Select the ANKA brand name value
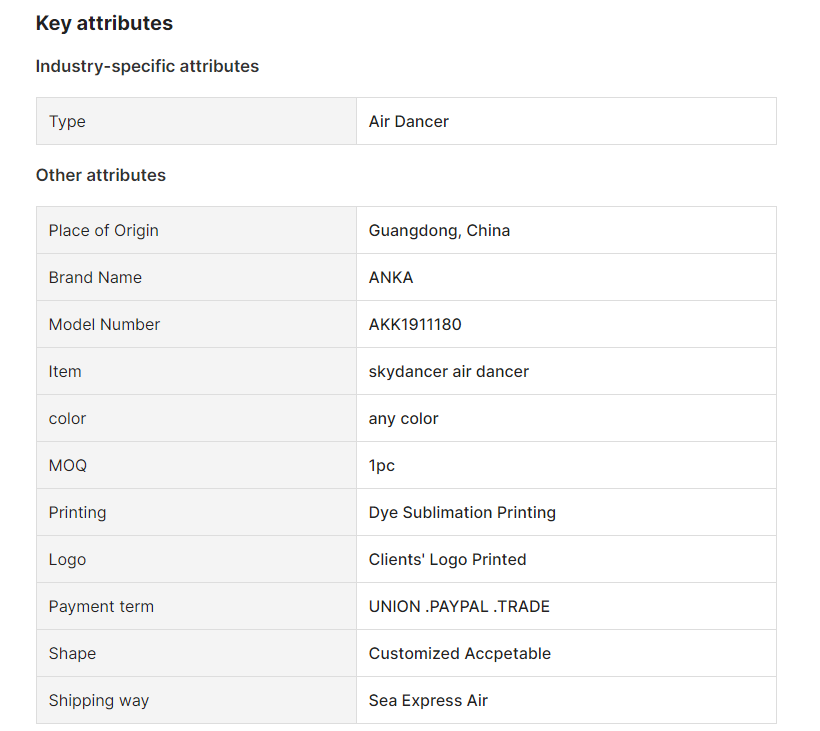Screen dimensions: 820x731 (391, 278)
